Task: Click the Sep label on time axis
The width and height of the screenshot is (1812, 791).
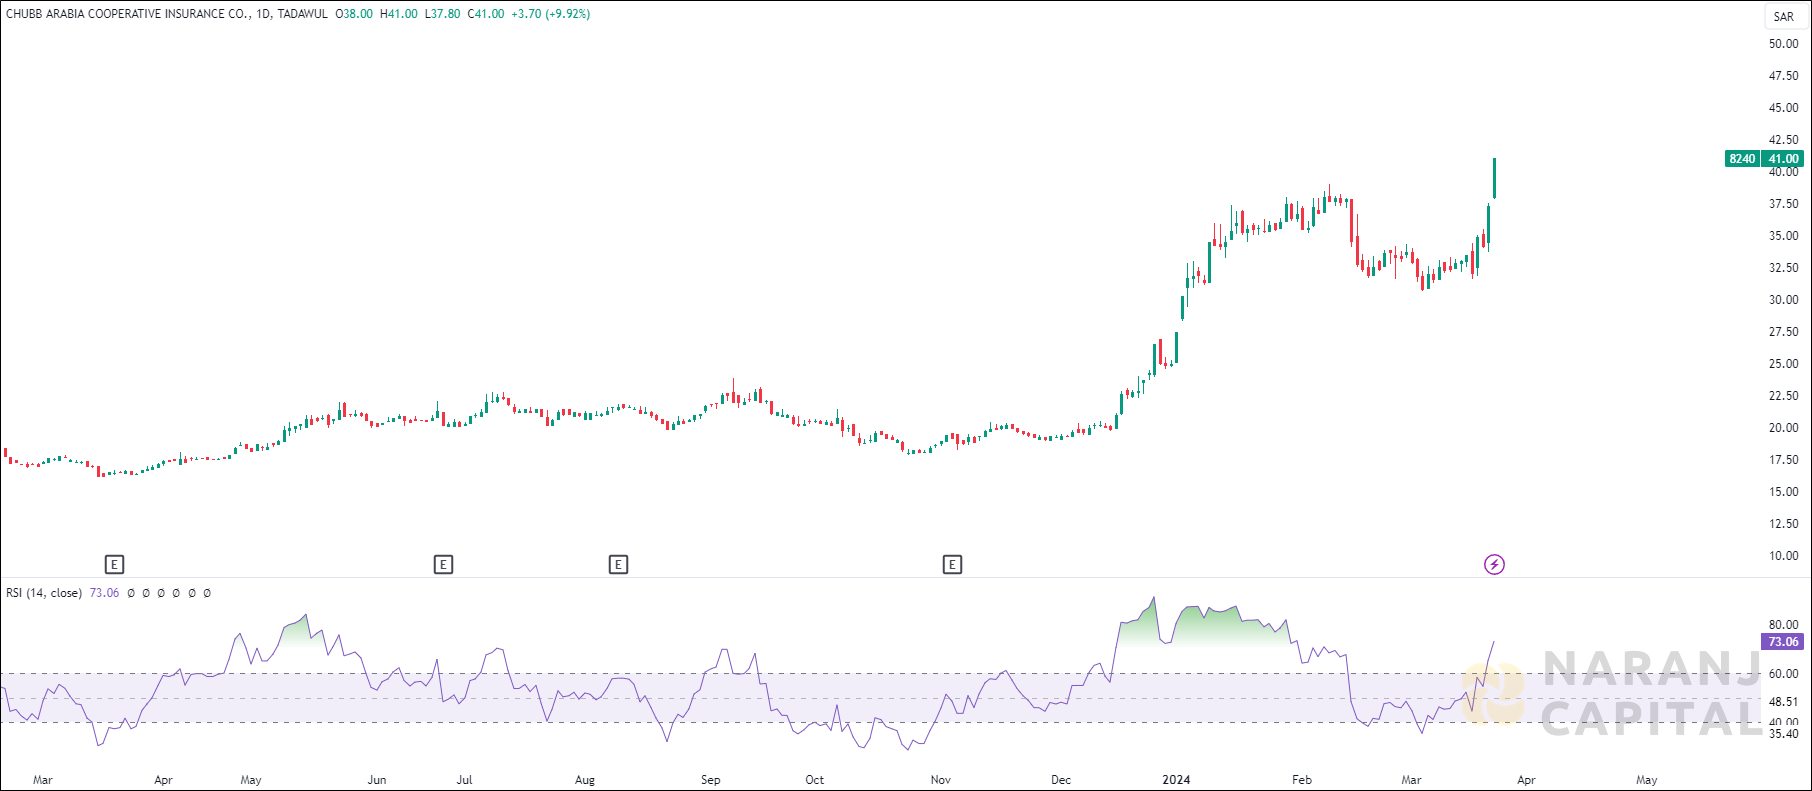Action: click(x=711, y=780)
